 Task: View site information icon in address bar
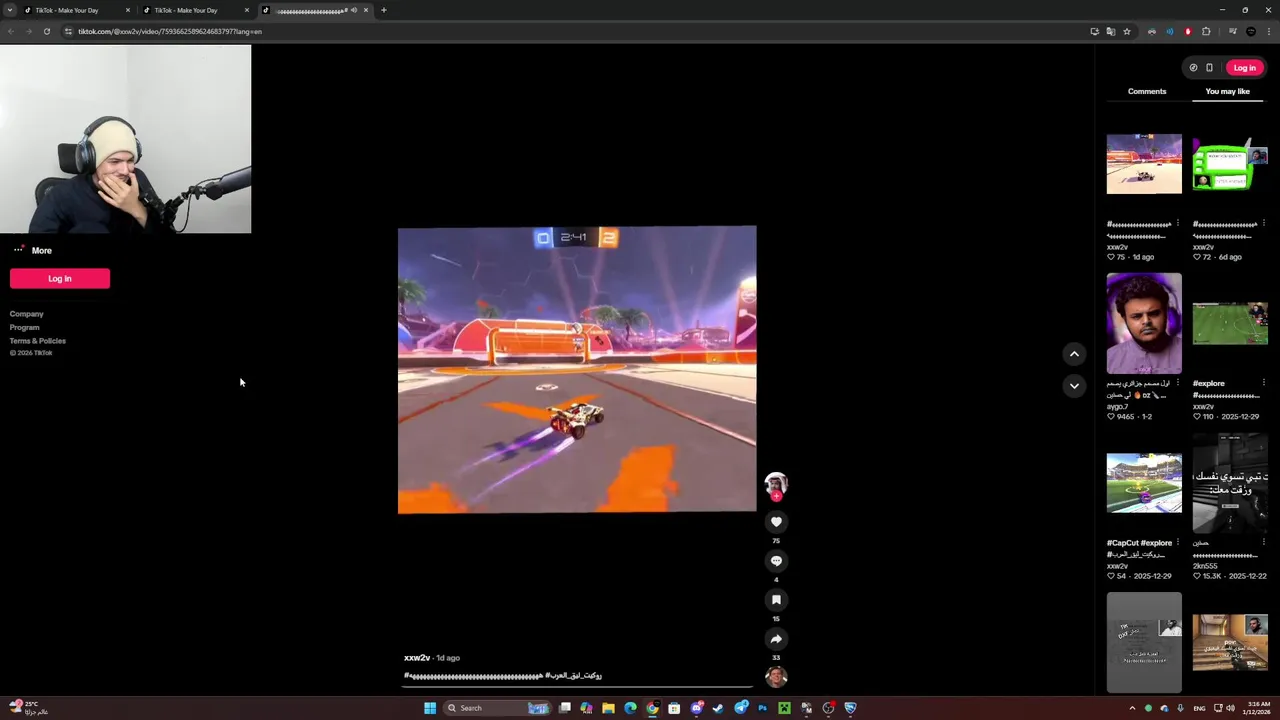68,31
